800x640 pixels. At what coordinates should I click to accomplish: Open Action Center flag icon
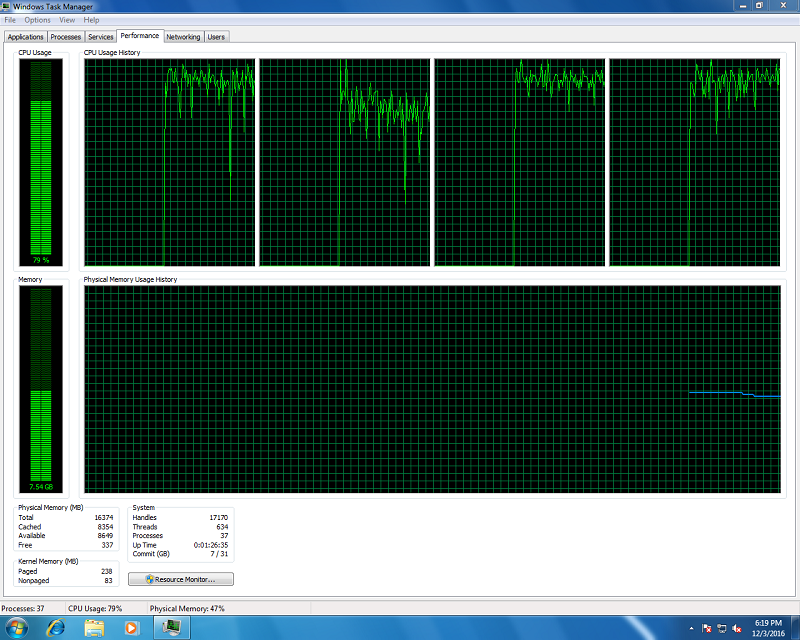pos(707,628)
